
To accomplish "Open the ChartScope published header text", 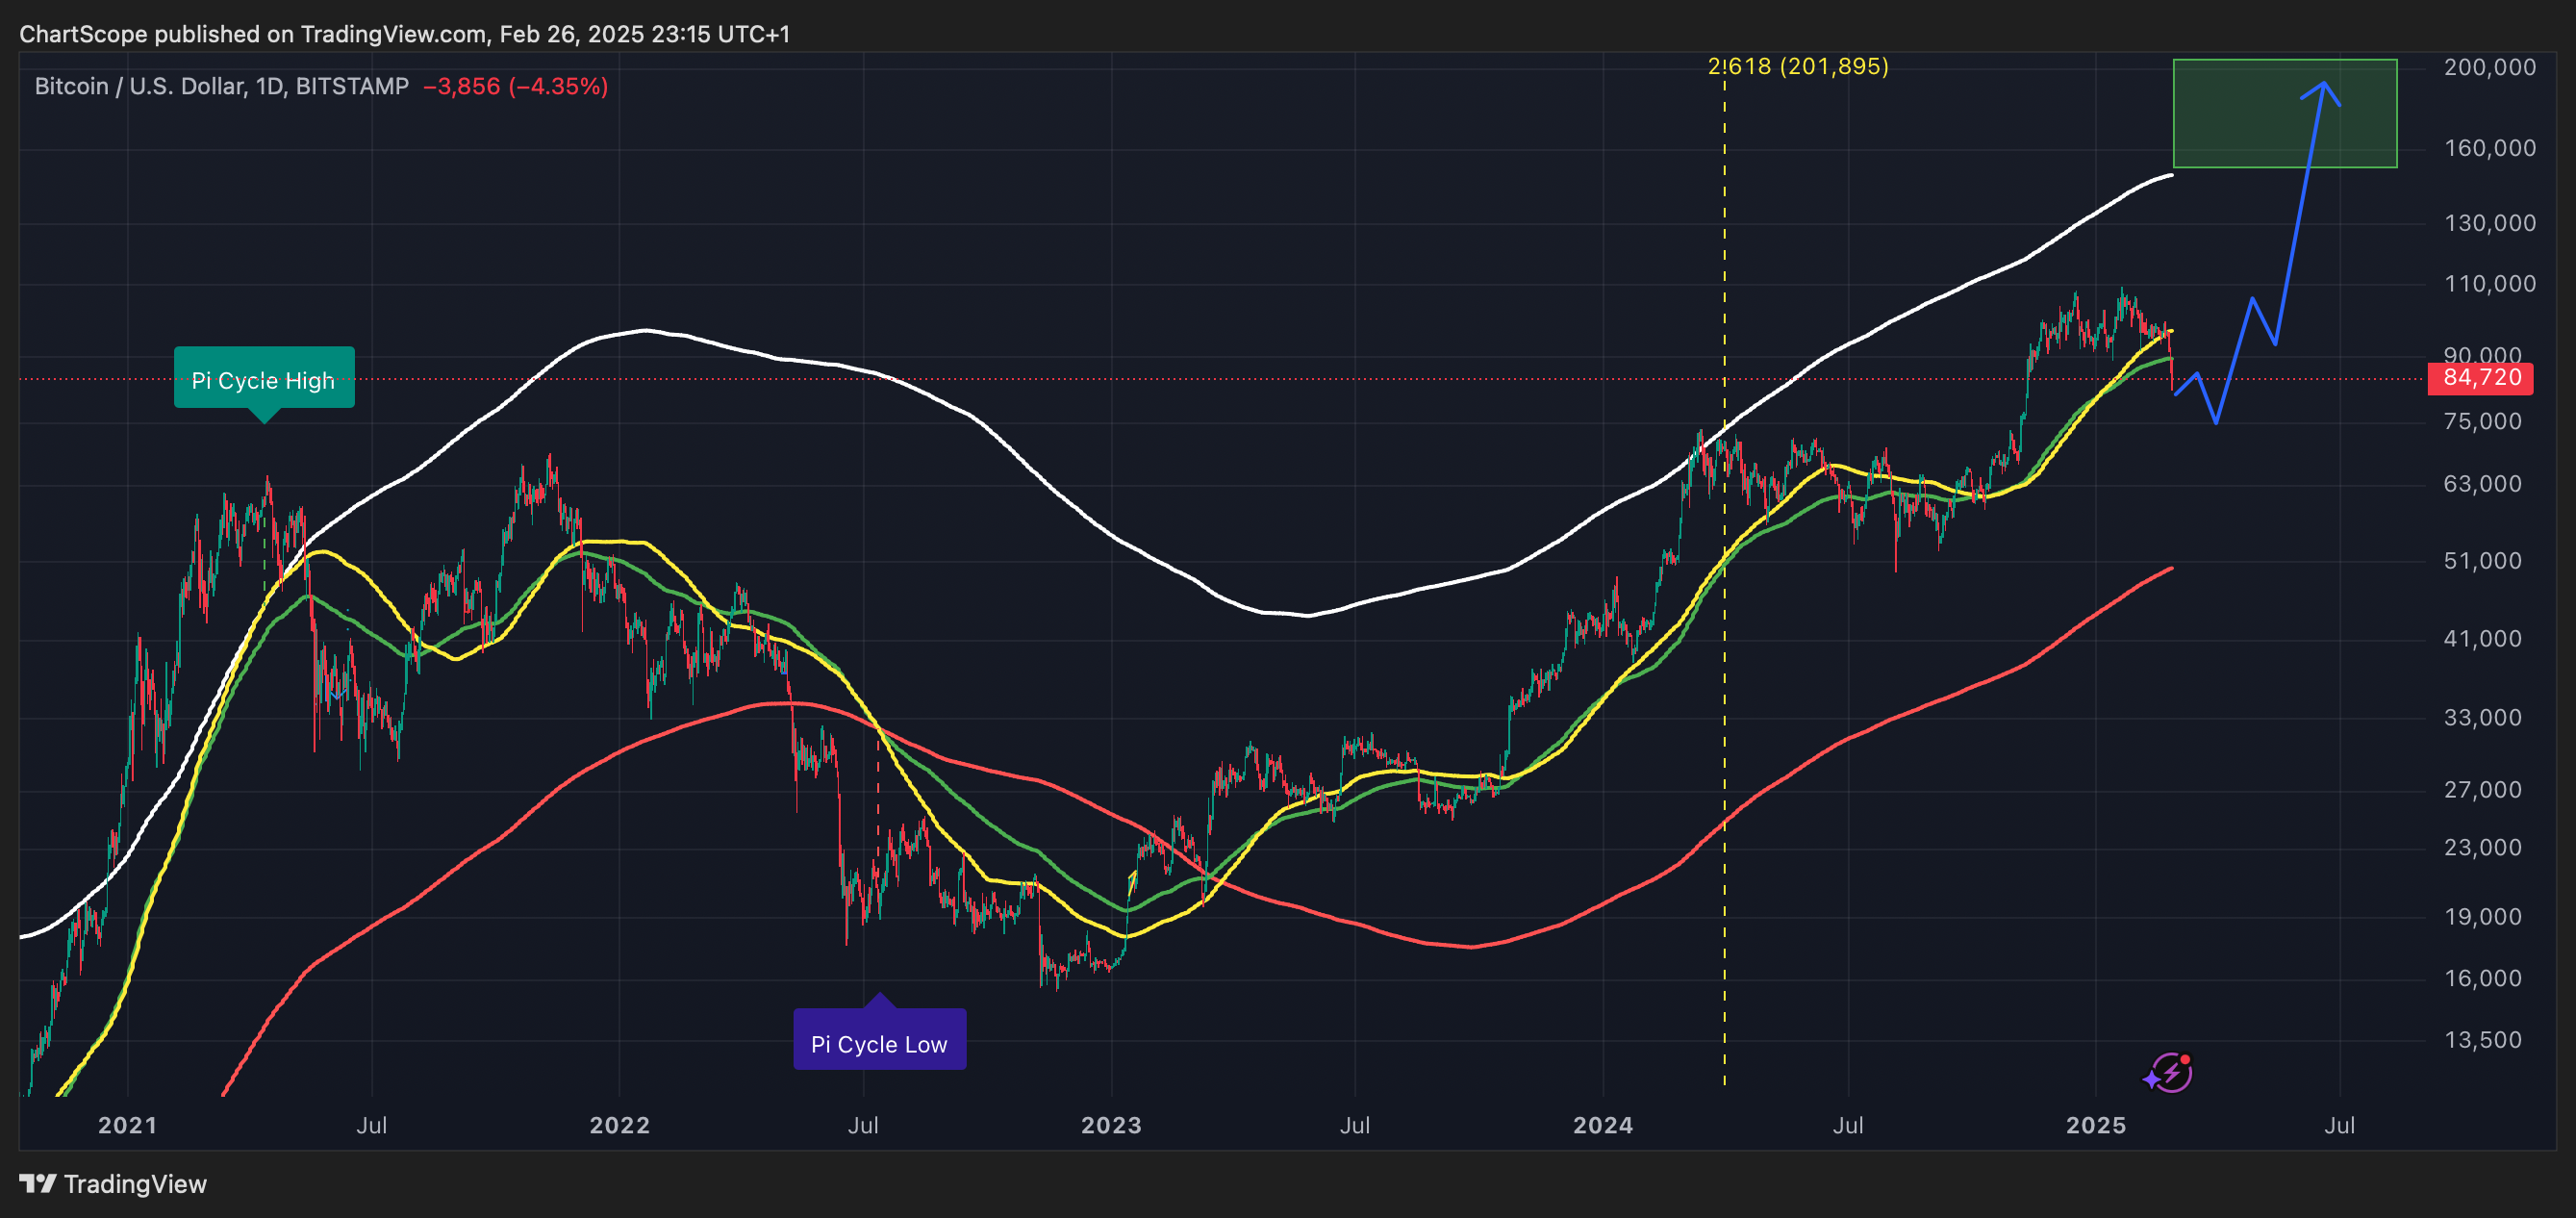I will [x=404, y=34].
